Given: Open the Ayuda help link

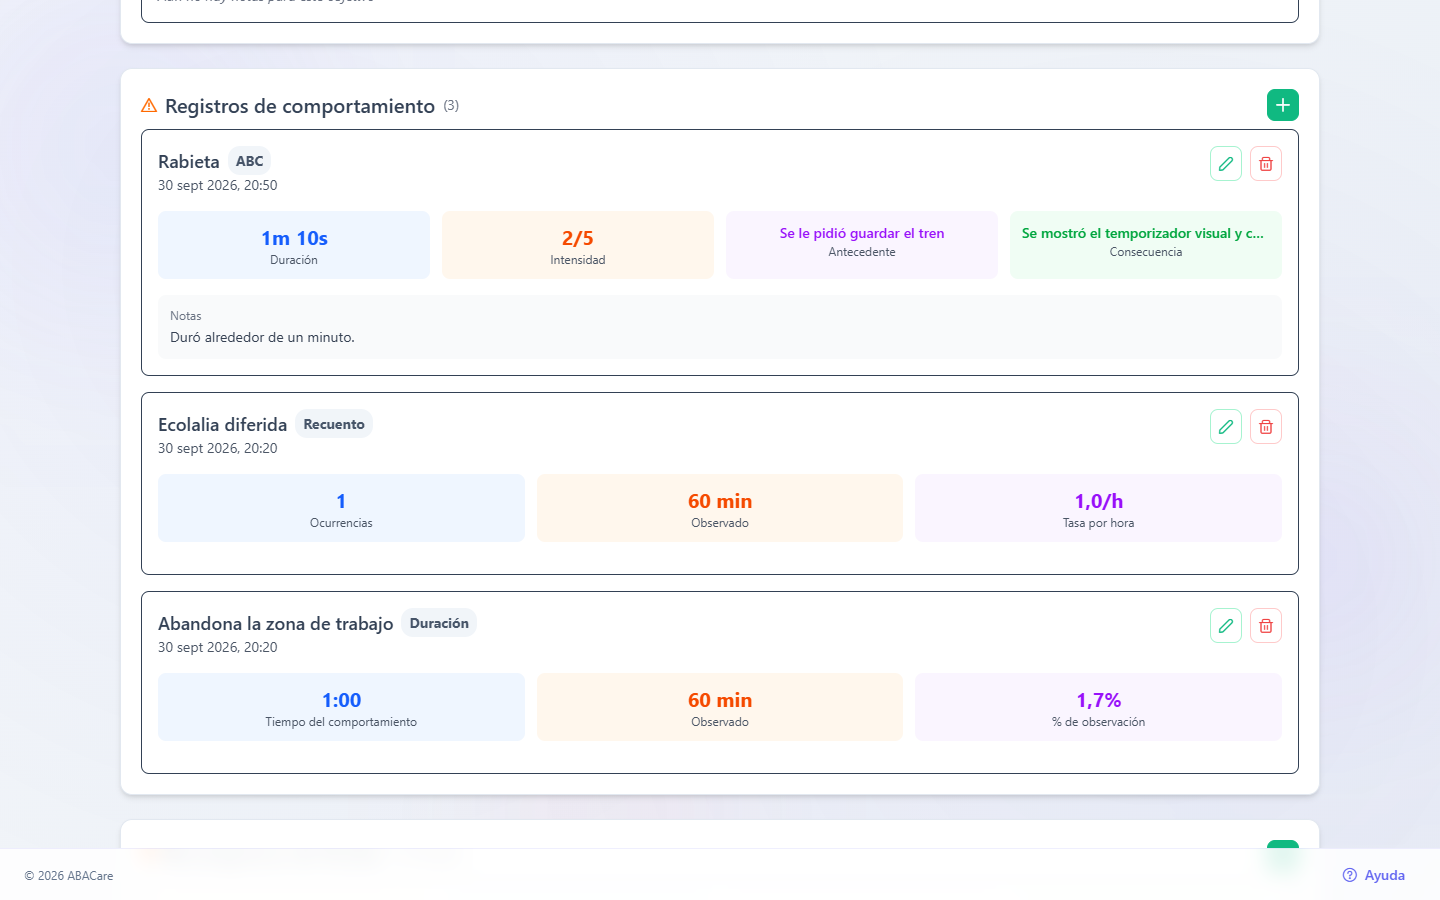Looking at the screenshot, I should click(x=1374, y=875).
